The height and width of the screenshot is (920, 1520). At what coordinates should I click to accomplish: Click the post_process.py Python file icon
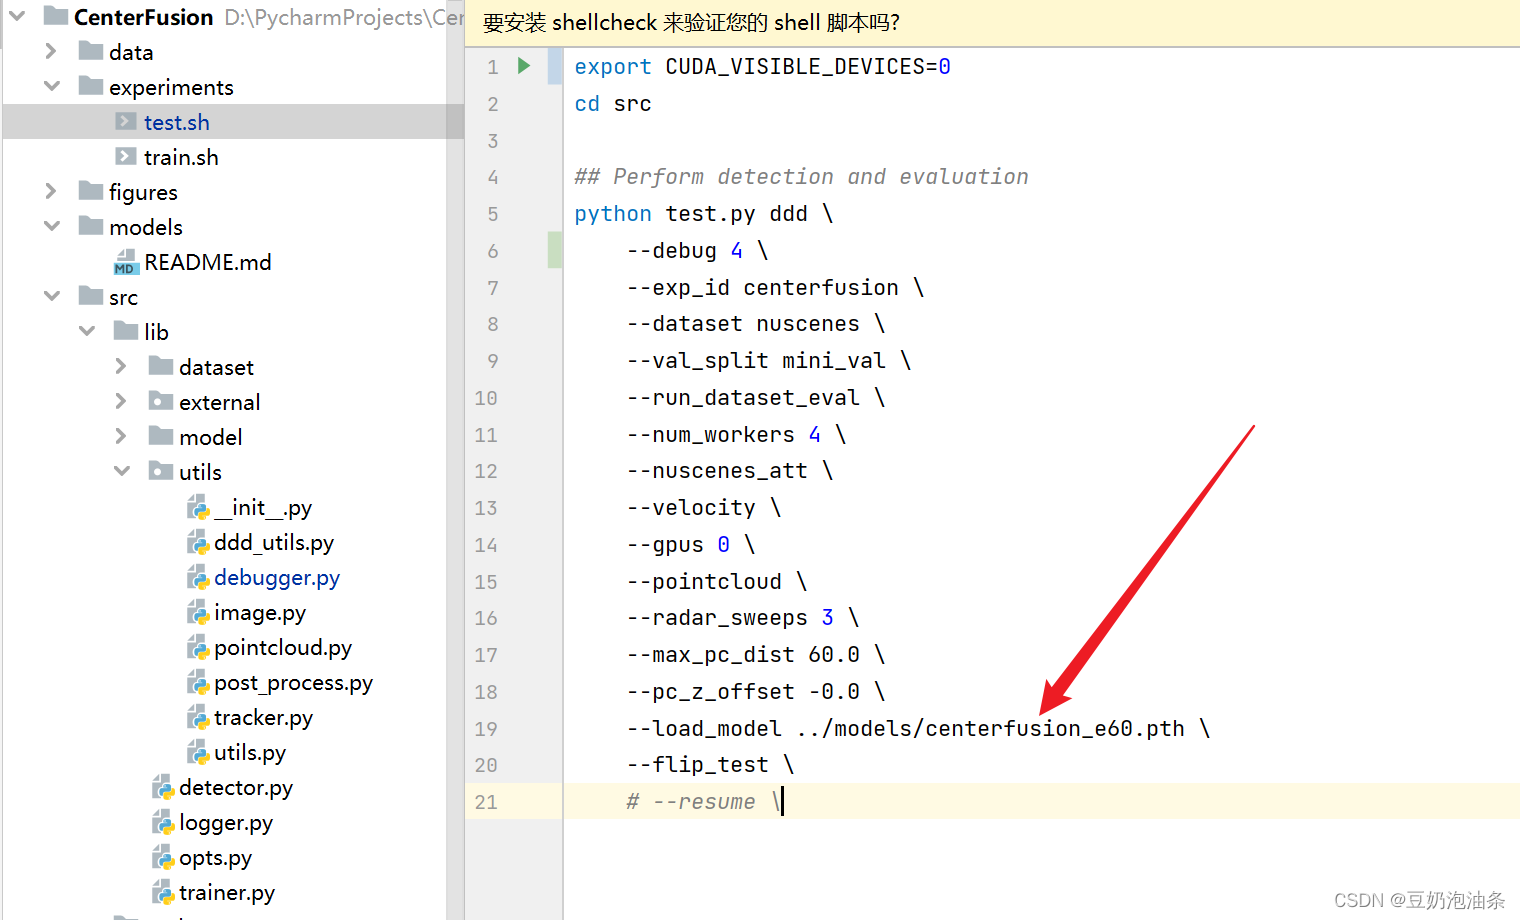197,682
